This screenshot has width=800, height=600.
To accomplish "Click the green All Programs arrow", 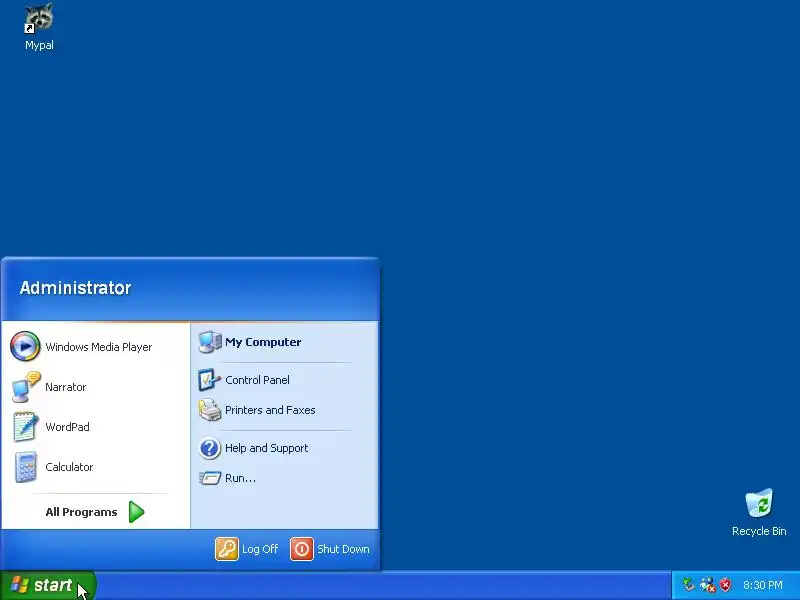I will point(136,512).
